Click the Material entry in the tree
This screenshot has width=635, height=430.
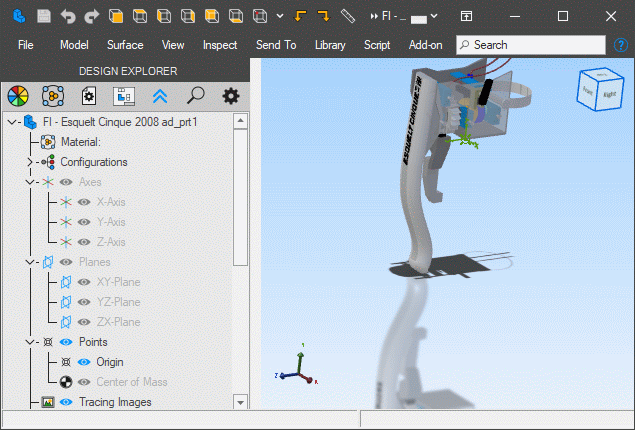point(80,142)
